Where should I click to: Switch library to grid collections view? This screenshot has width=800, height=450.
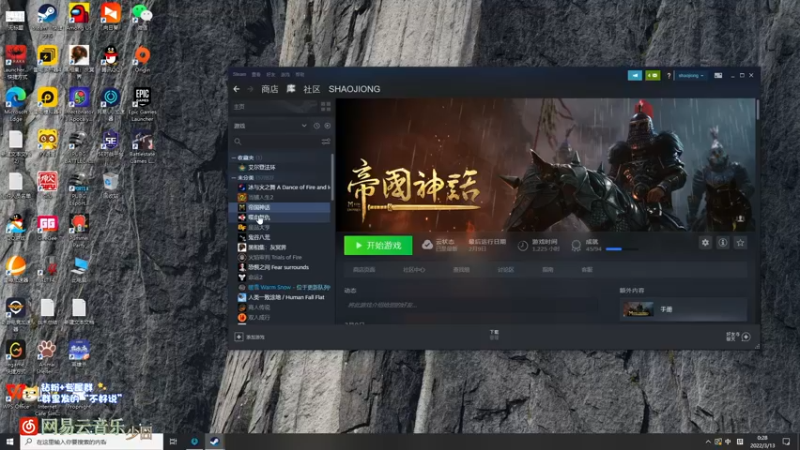tap(326, 107)
